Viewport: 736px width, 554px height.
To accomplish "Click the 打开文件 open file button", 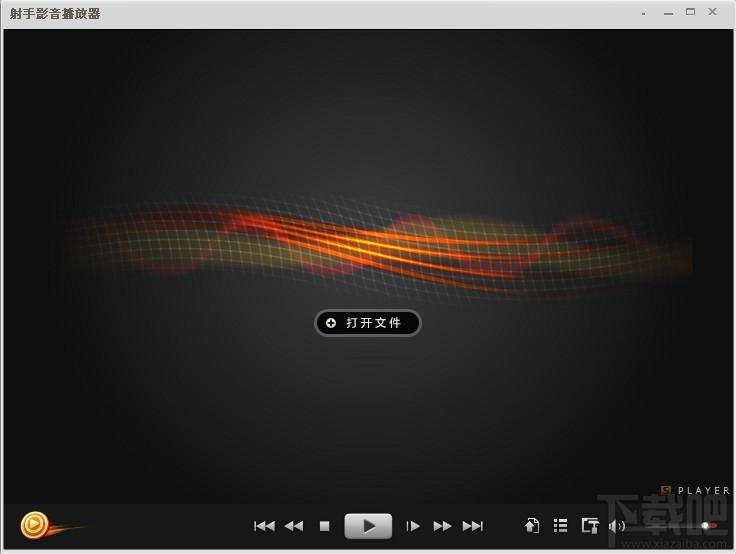I will (368, 323).
